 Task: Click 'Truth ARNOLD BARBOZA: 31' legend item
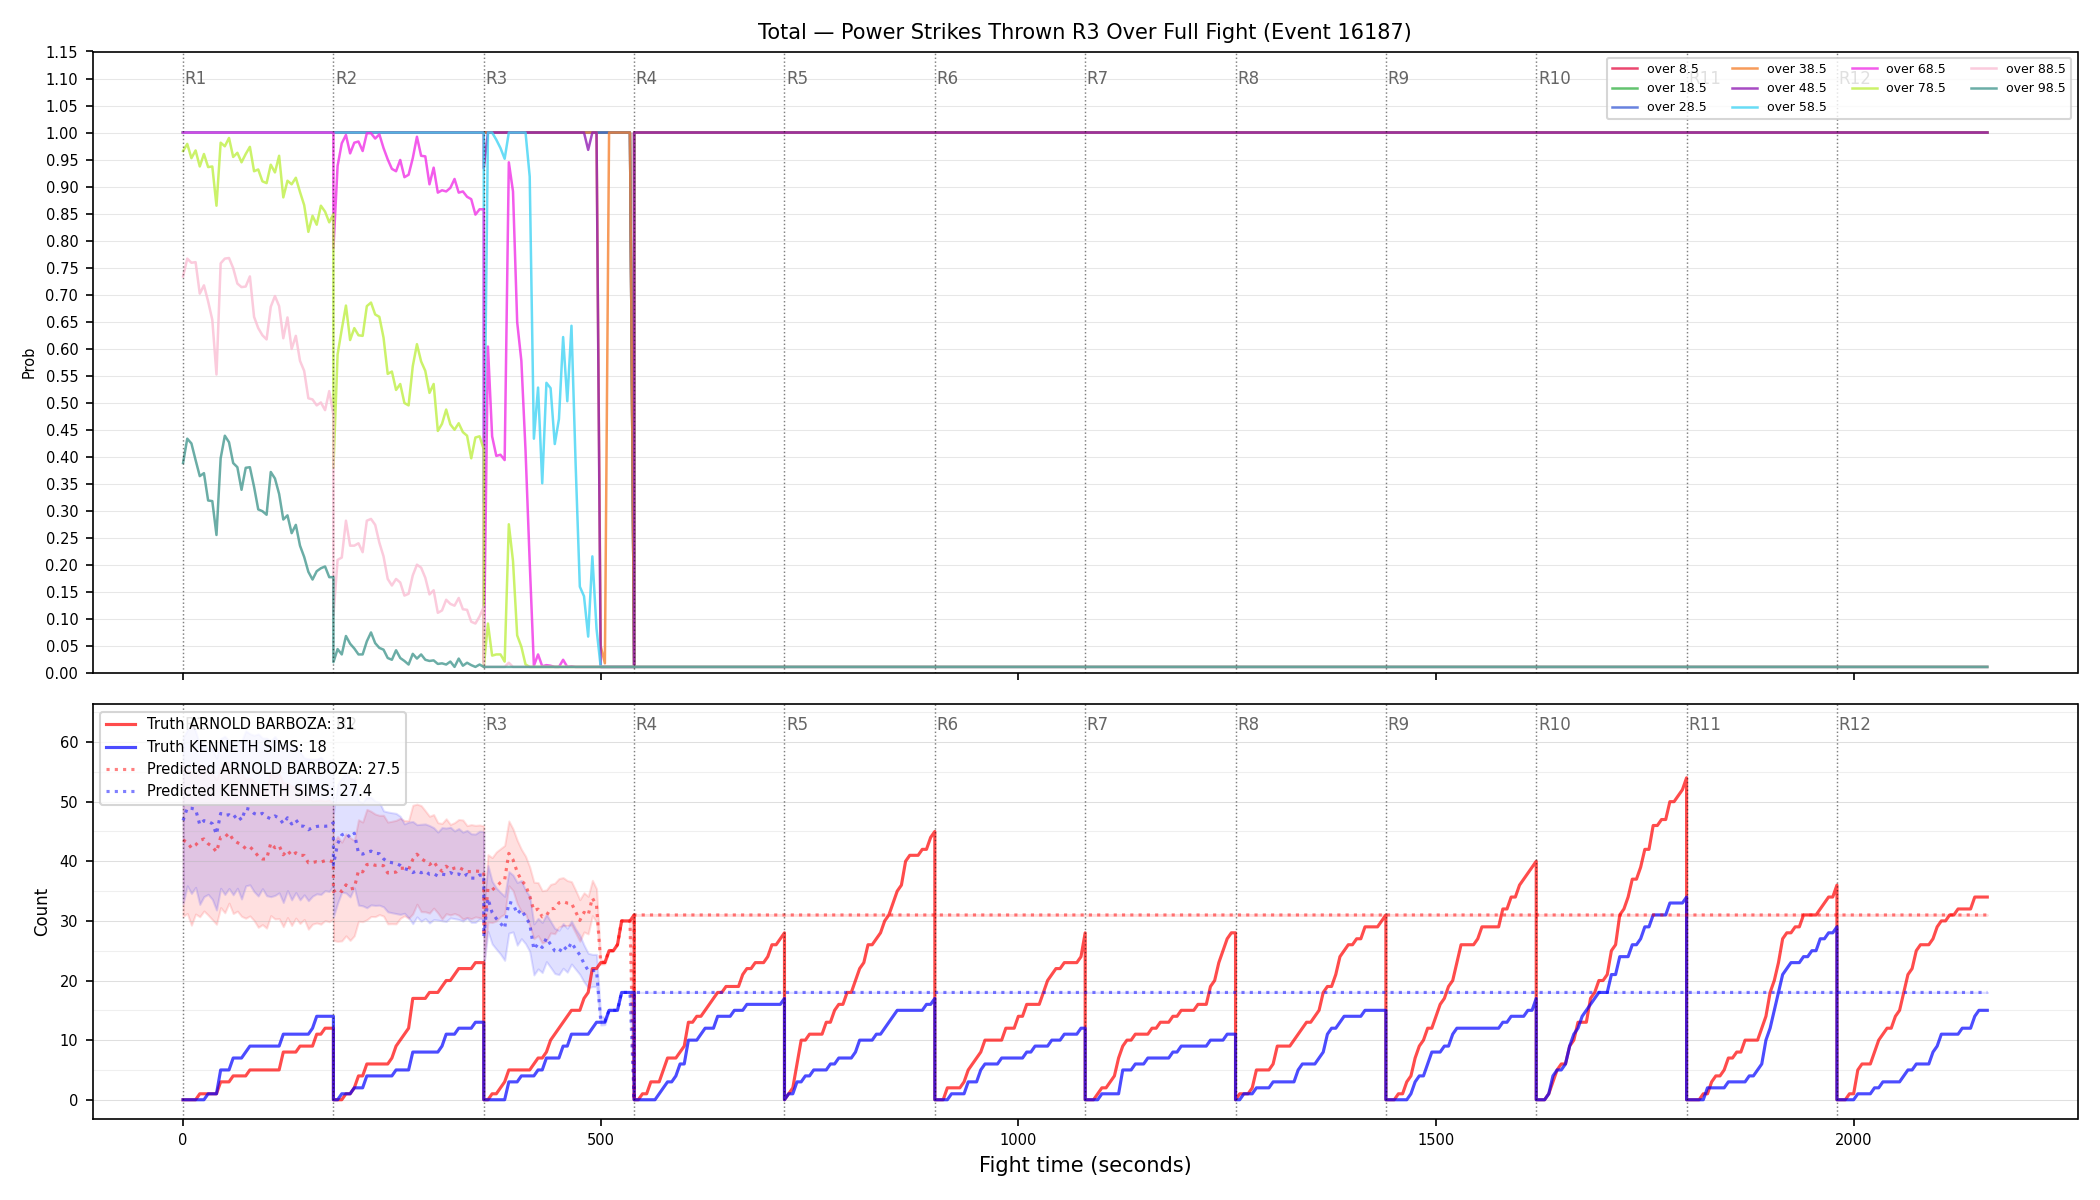point(230,724)
